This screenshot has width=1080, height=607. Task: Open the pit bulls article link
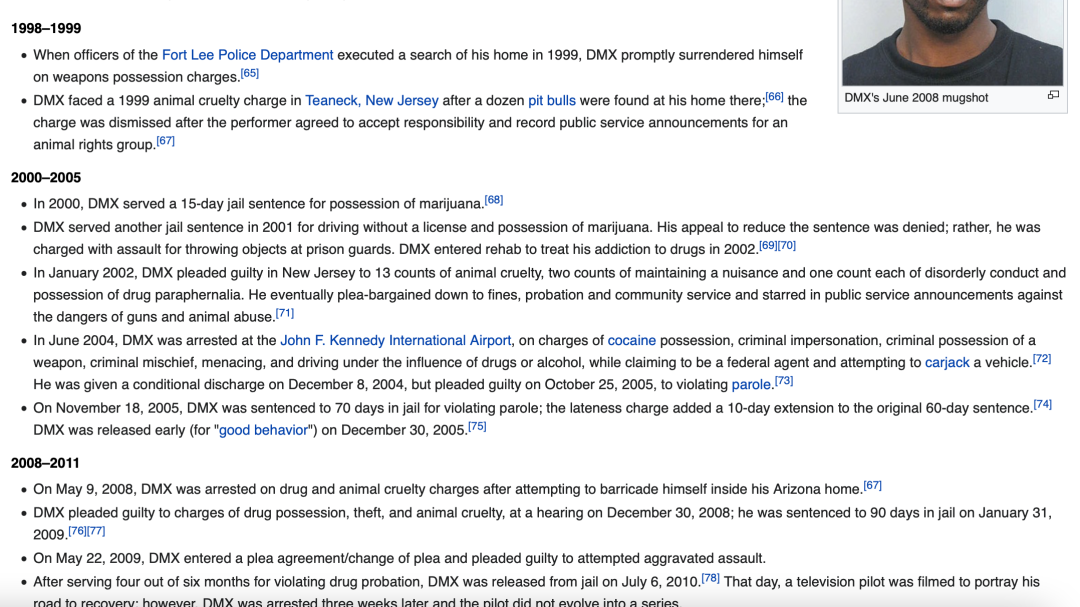click(552, 100)
